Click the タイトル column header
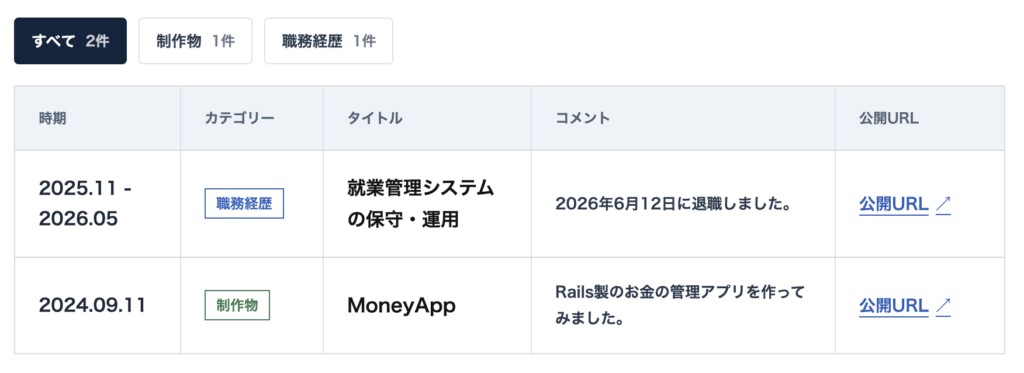 point(375,119)
